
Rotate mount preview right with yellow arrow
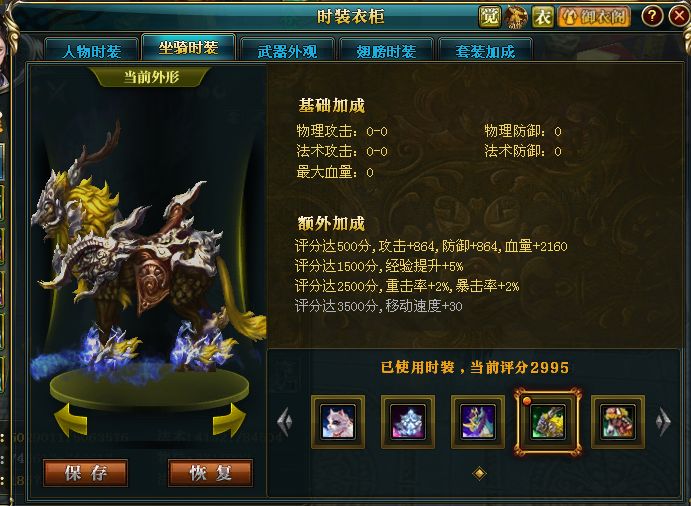pyautogui.click(x=229, y=419)
